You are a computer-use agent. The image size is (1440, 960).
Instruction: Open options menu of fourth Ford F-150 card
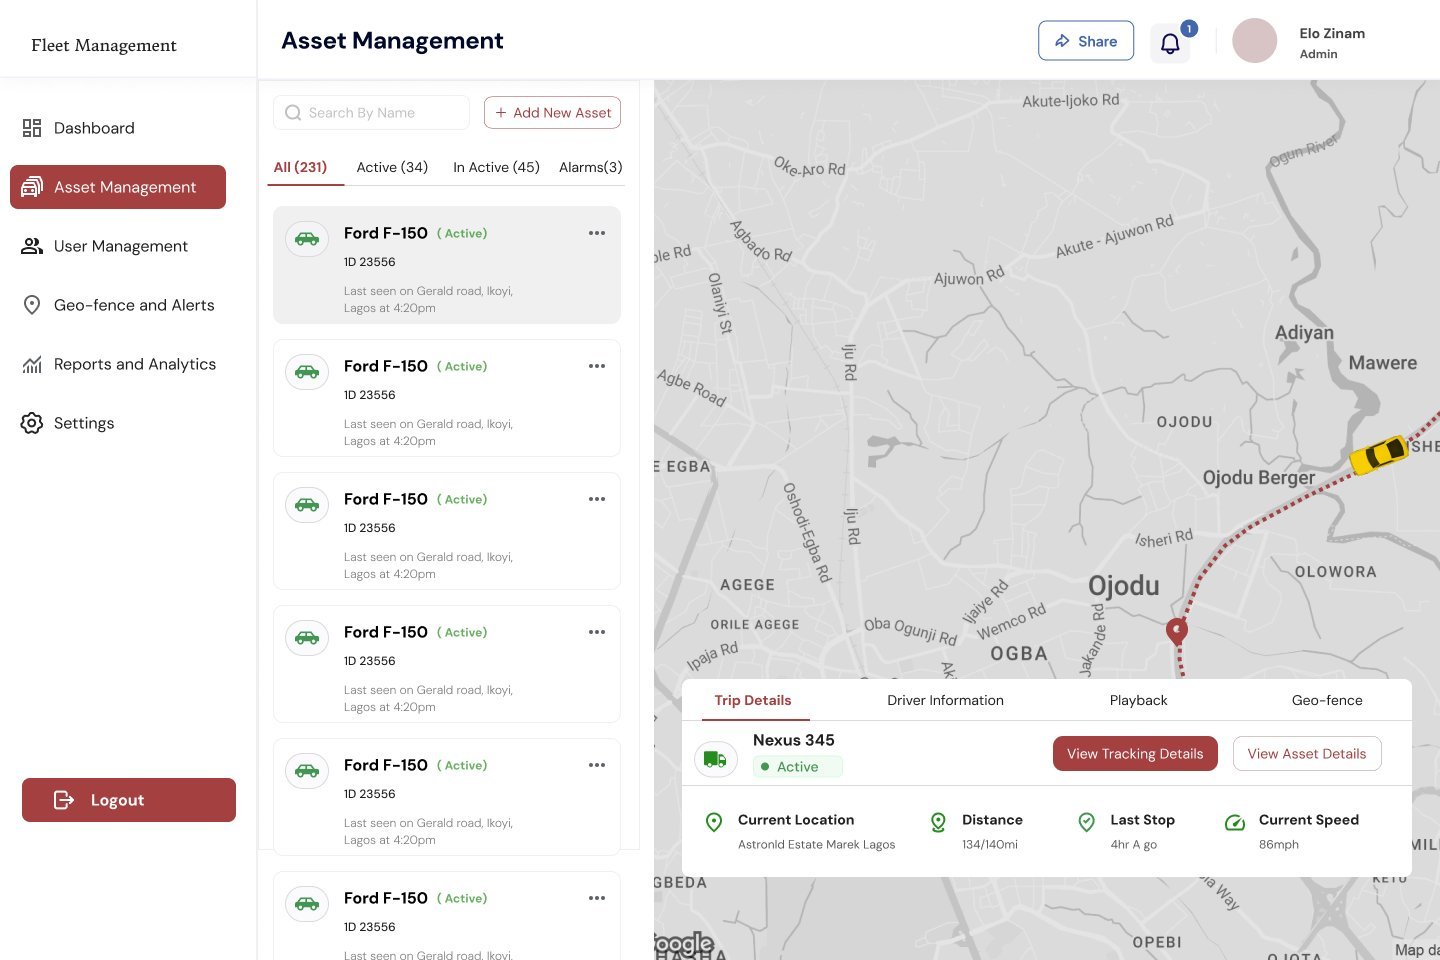point(597,632)
